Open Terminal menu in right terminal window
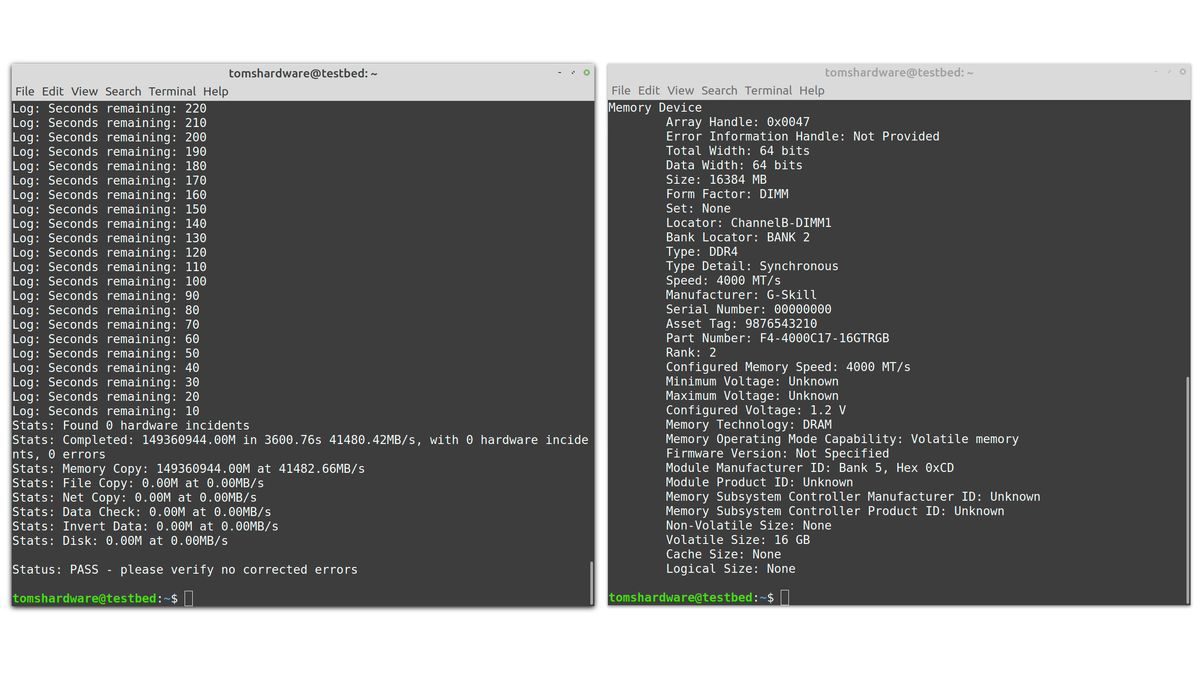 (768, 90)
